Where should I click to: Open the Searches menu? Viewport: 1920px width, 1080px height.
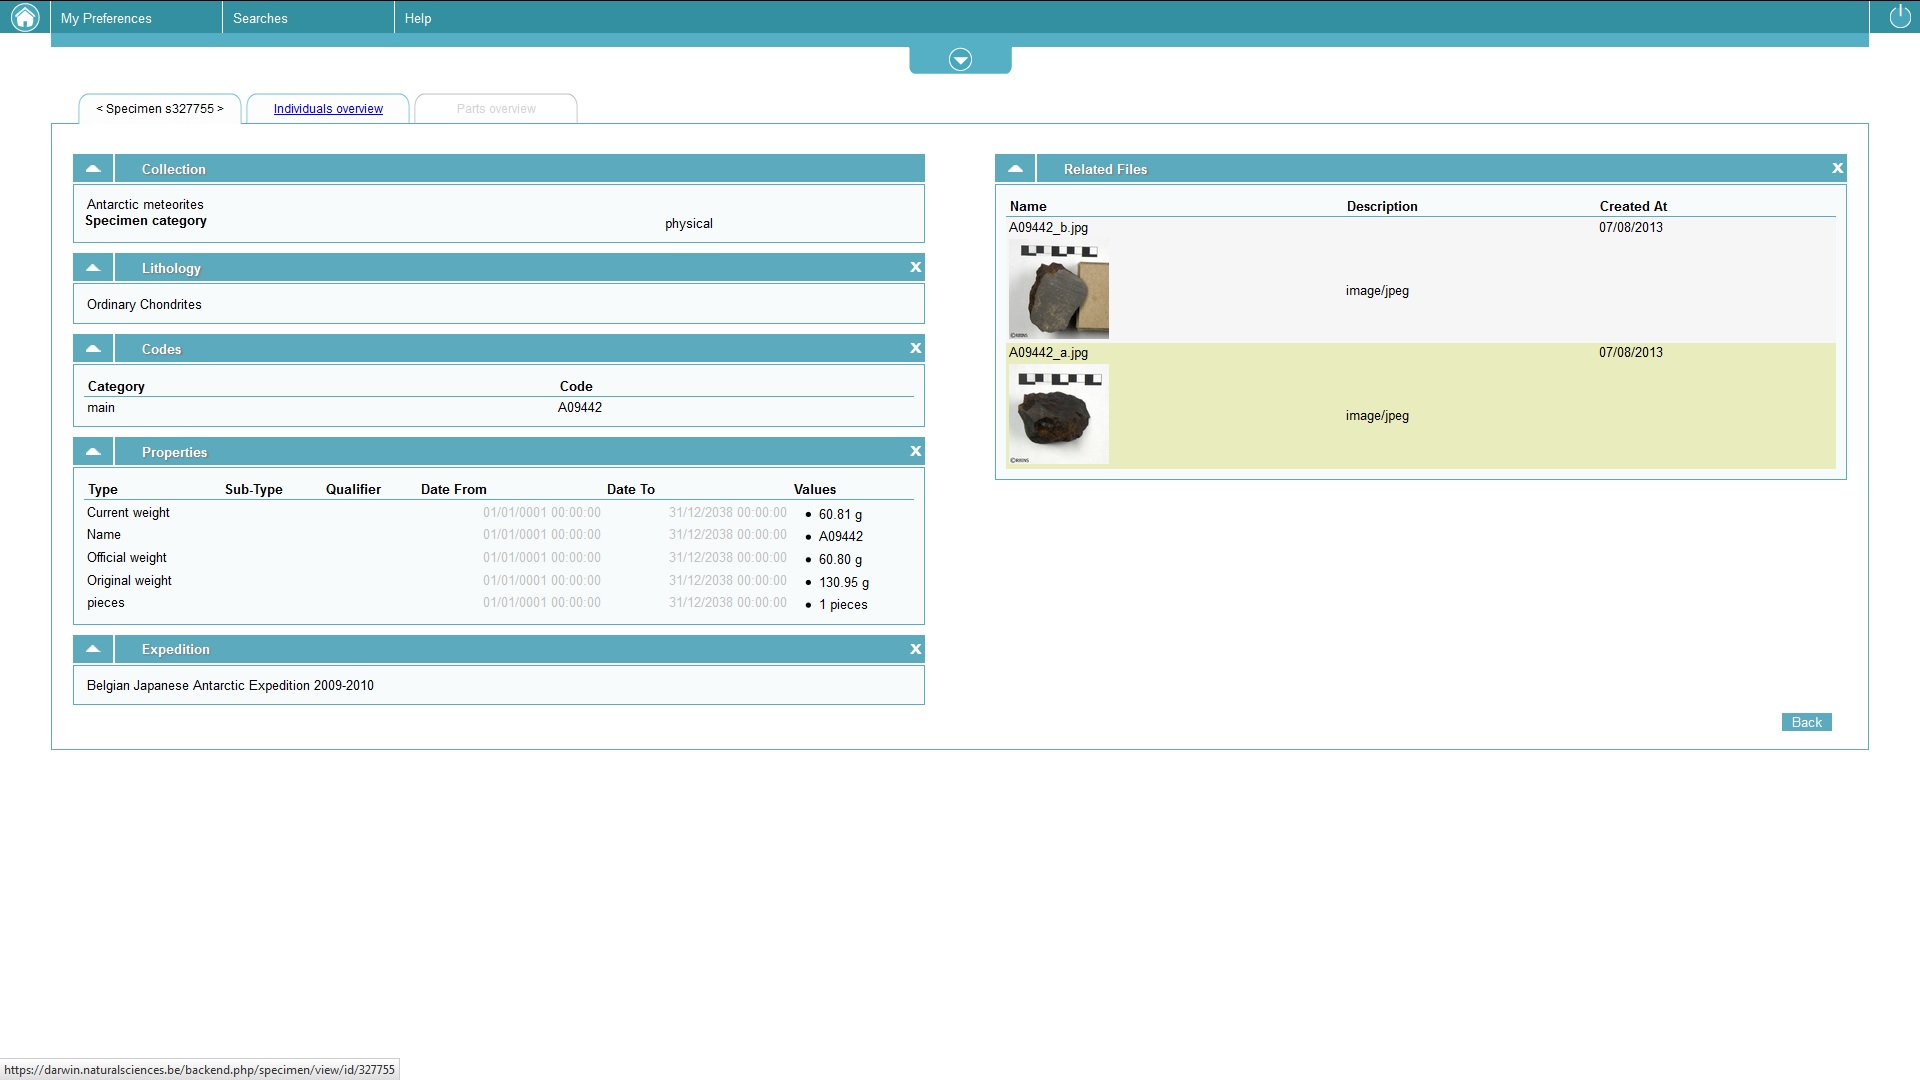coord(260,18)
